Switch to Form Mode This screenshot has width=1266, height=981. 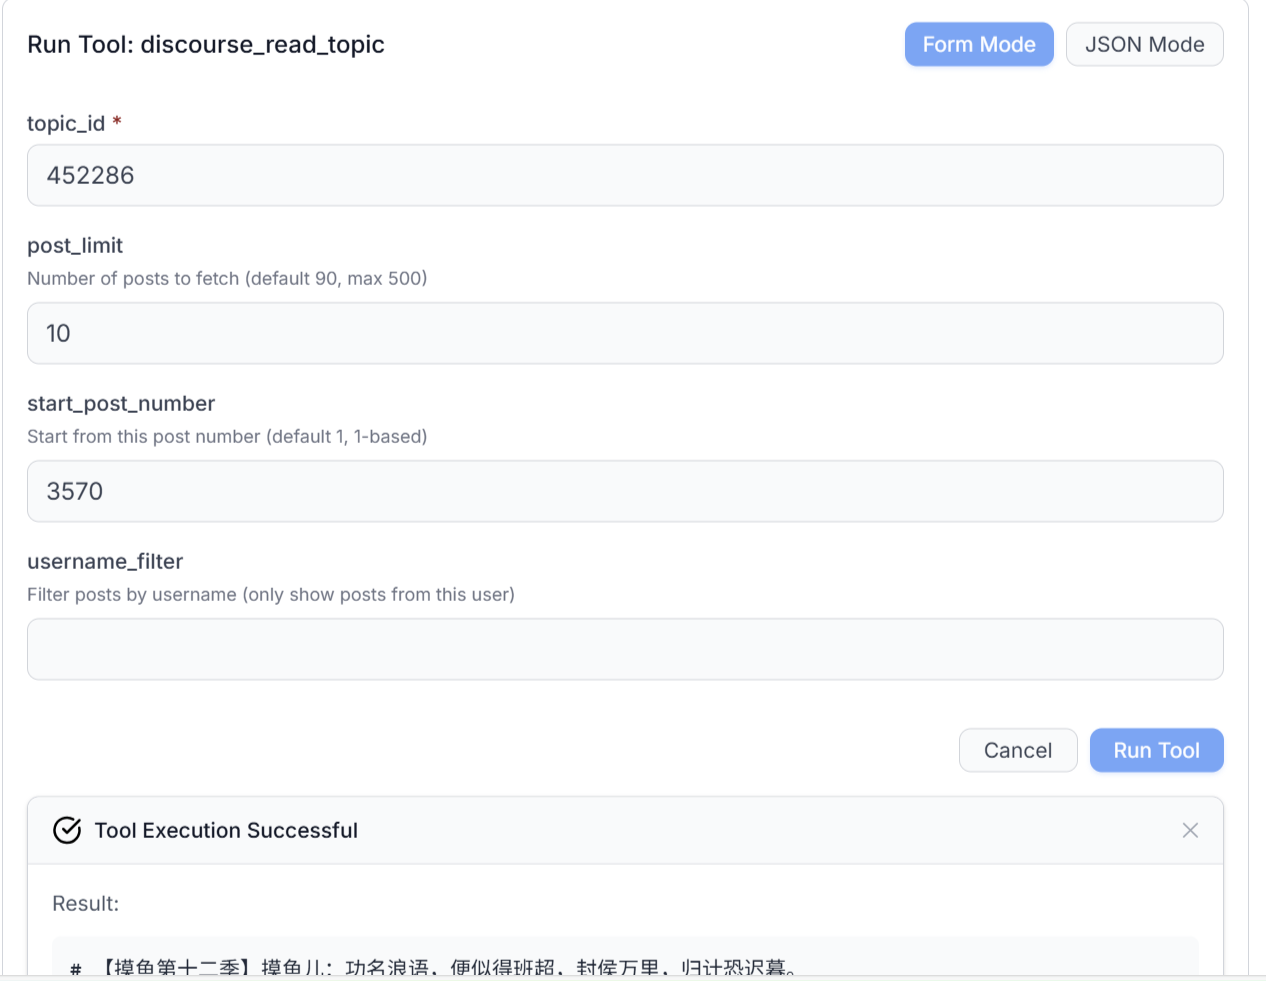click(x=978, y=45)
